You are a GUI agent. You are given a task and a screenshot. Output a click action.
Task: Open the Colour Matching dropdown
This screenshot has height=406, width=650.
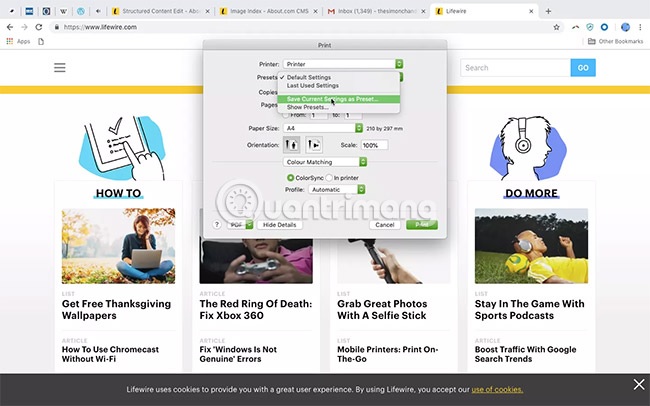[x=325, y=162]
